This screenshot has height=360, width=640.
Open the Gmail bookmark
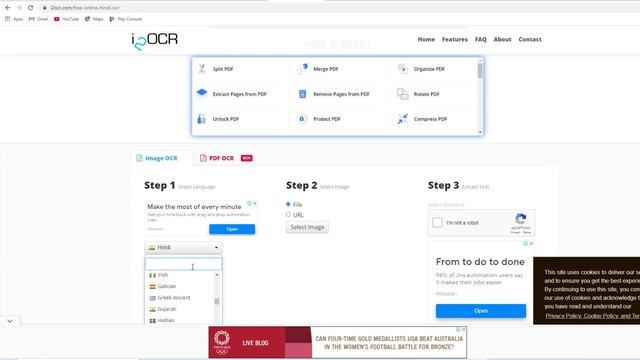tap(38, 19)
